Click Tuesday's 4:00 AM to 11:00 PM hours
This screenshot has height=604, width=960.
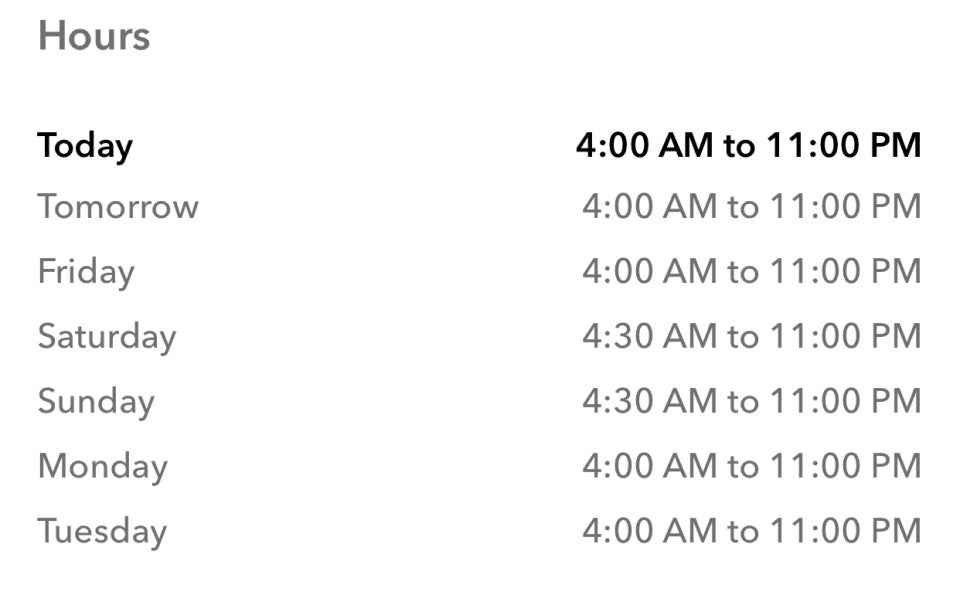click(751, 531)
